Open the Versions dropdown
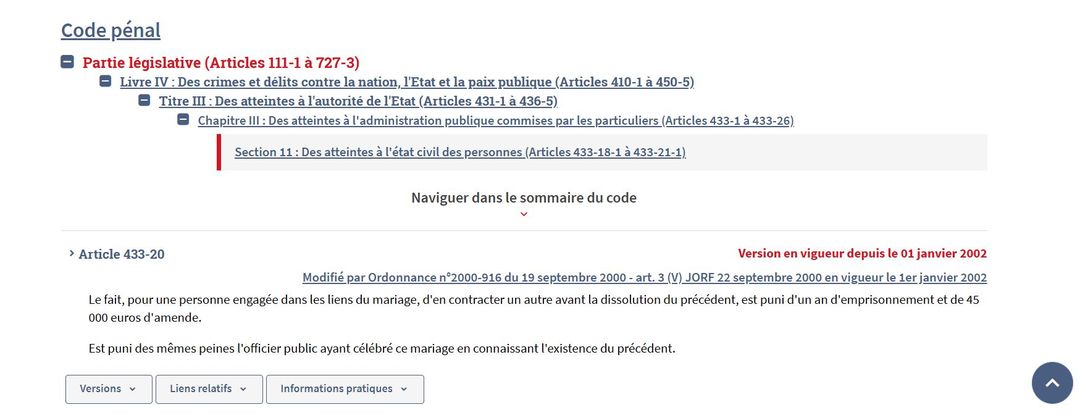Screen dimensions: 1080x415 tap(108, 389)
